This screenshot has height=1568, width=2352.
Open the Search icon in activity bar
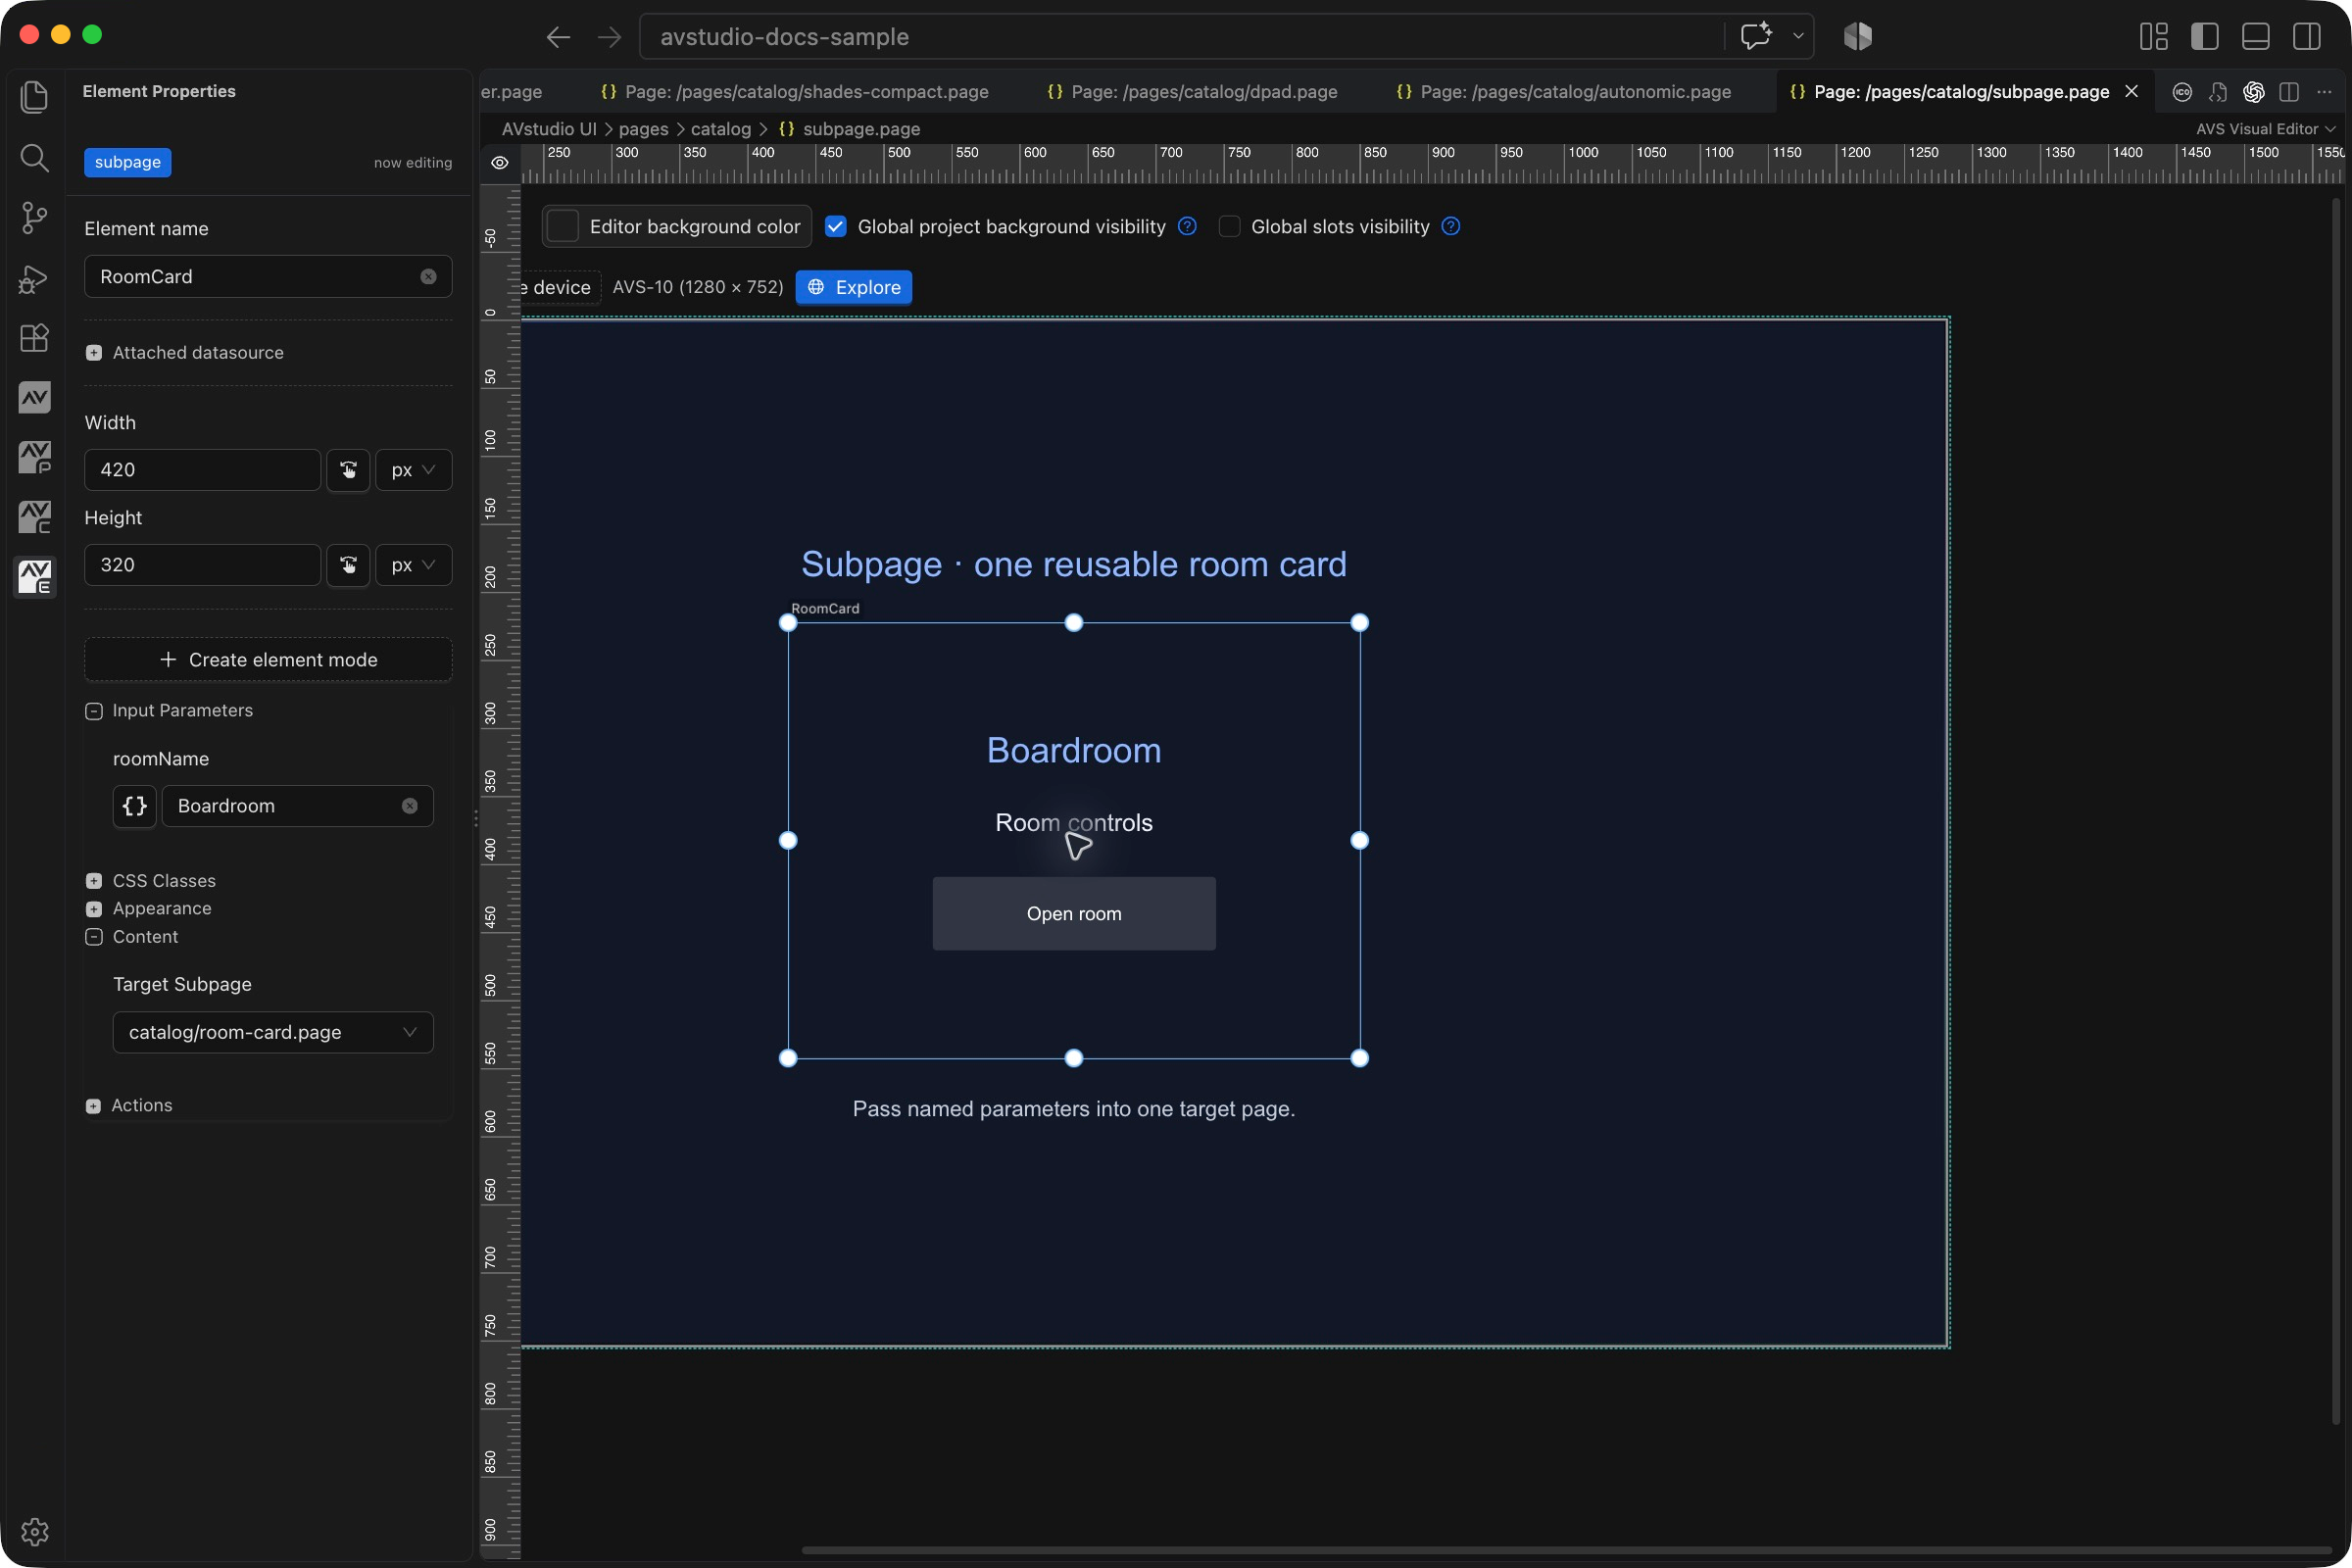[x=34, y=157]
